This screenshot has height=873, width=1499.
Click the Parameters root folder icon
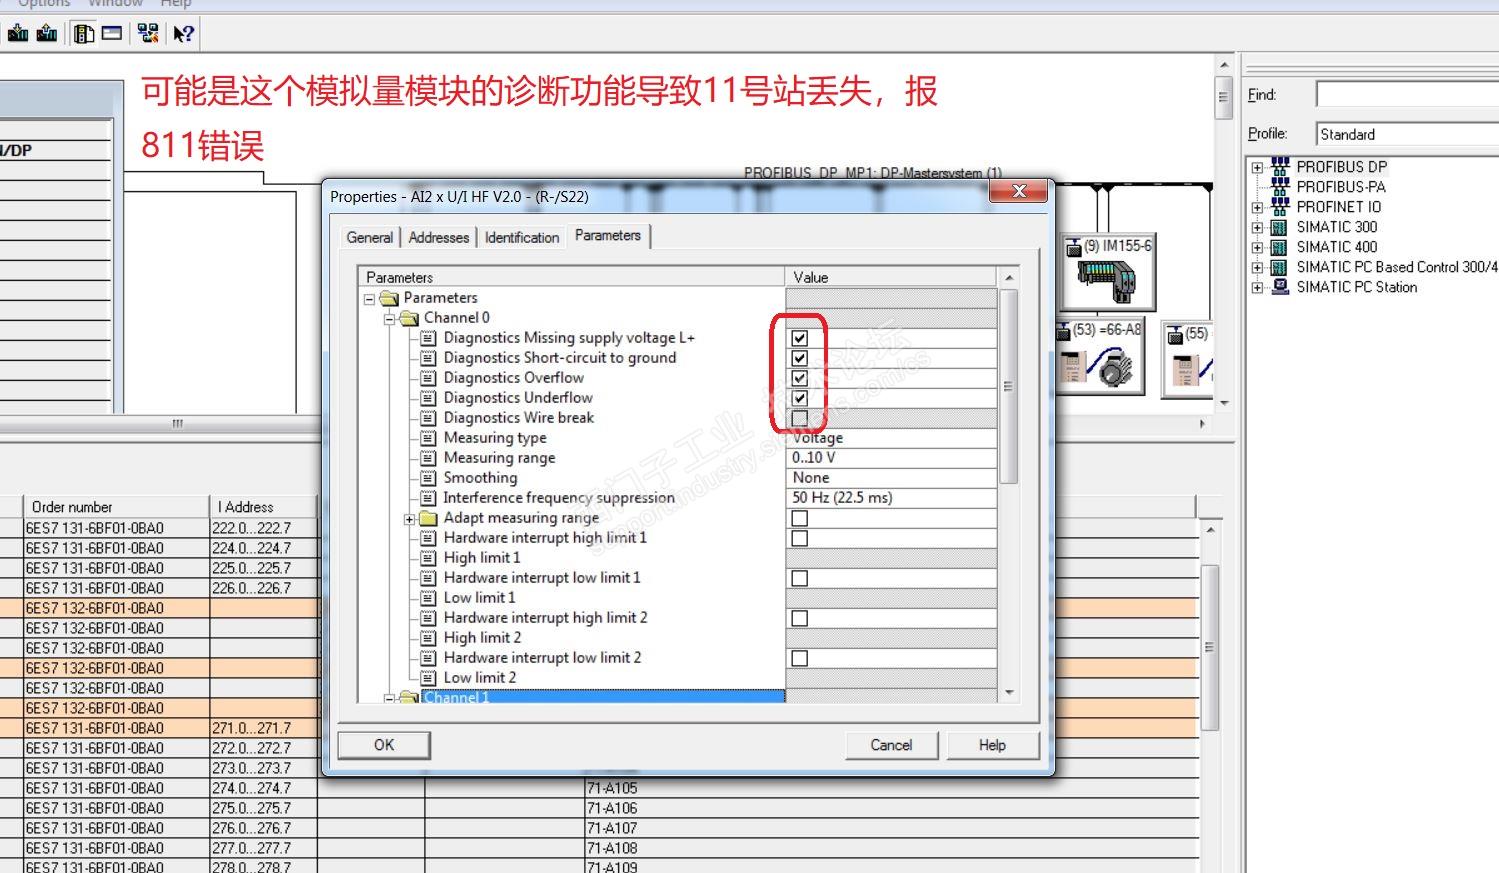(390, 298)
